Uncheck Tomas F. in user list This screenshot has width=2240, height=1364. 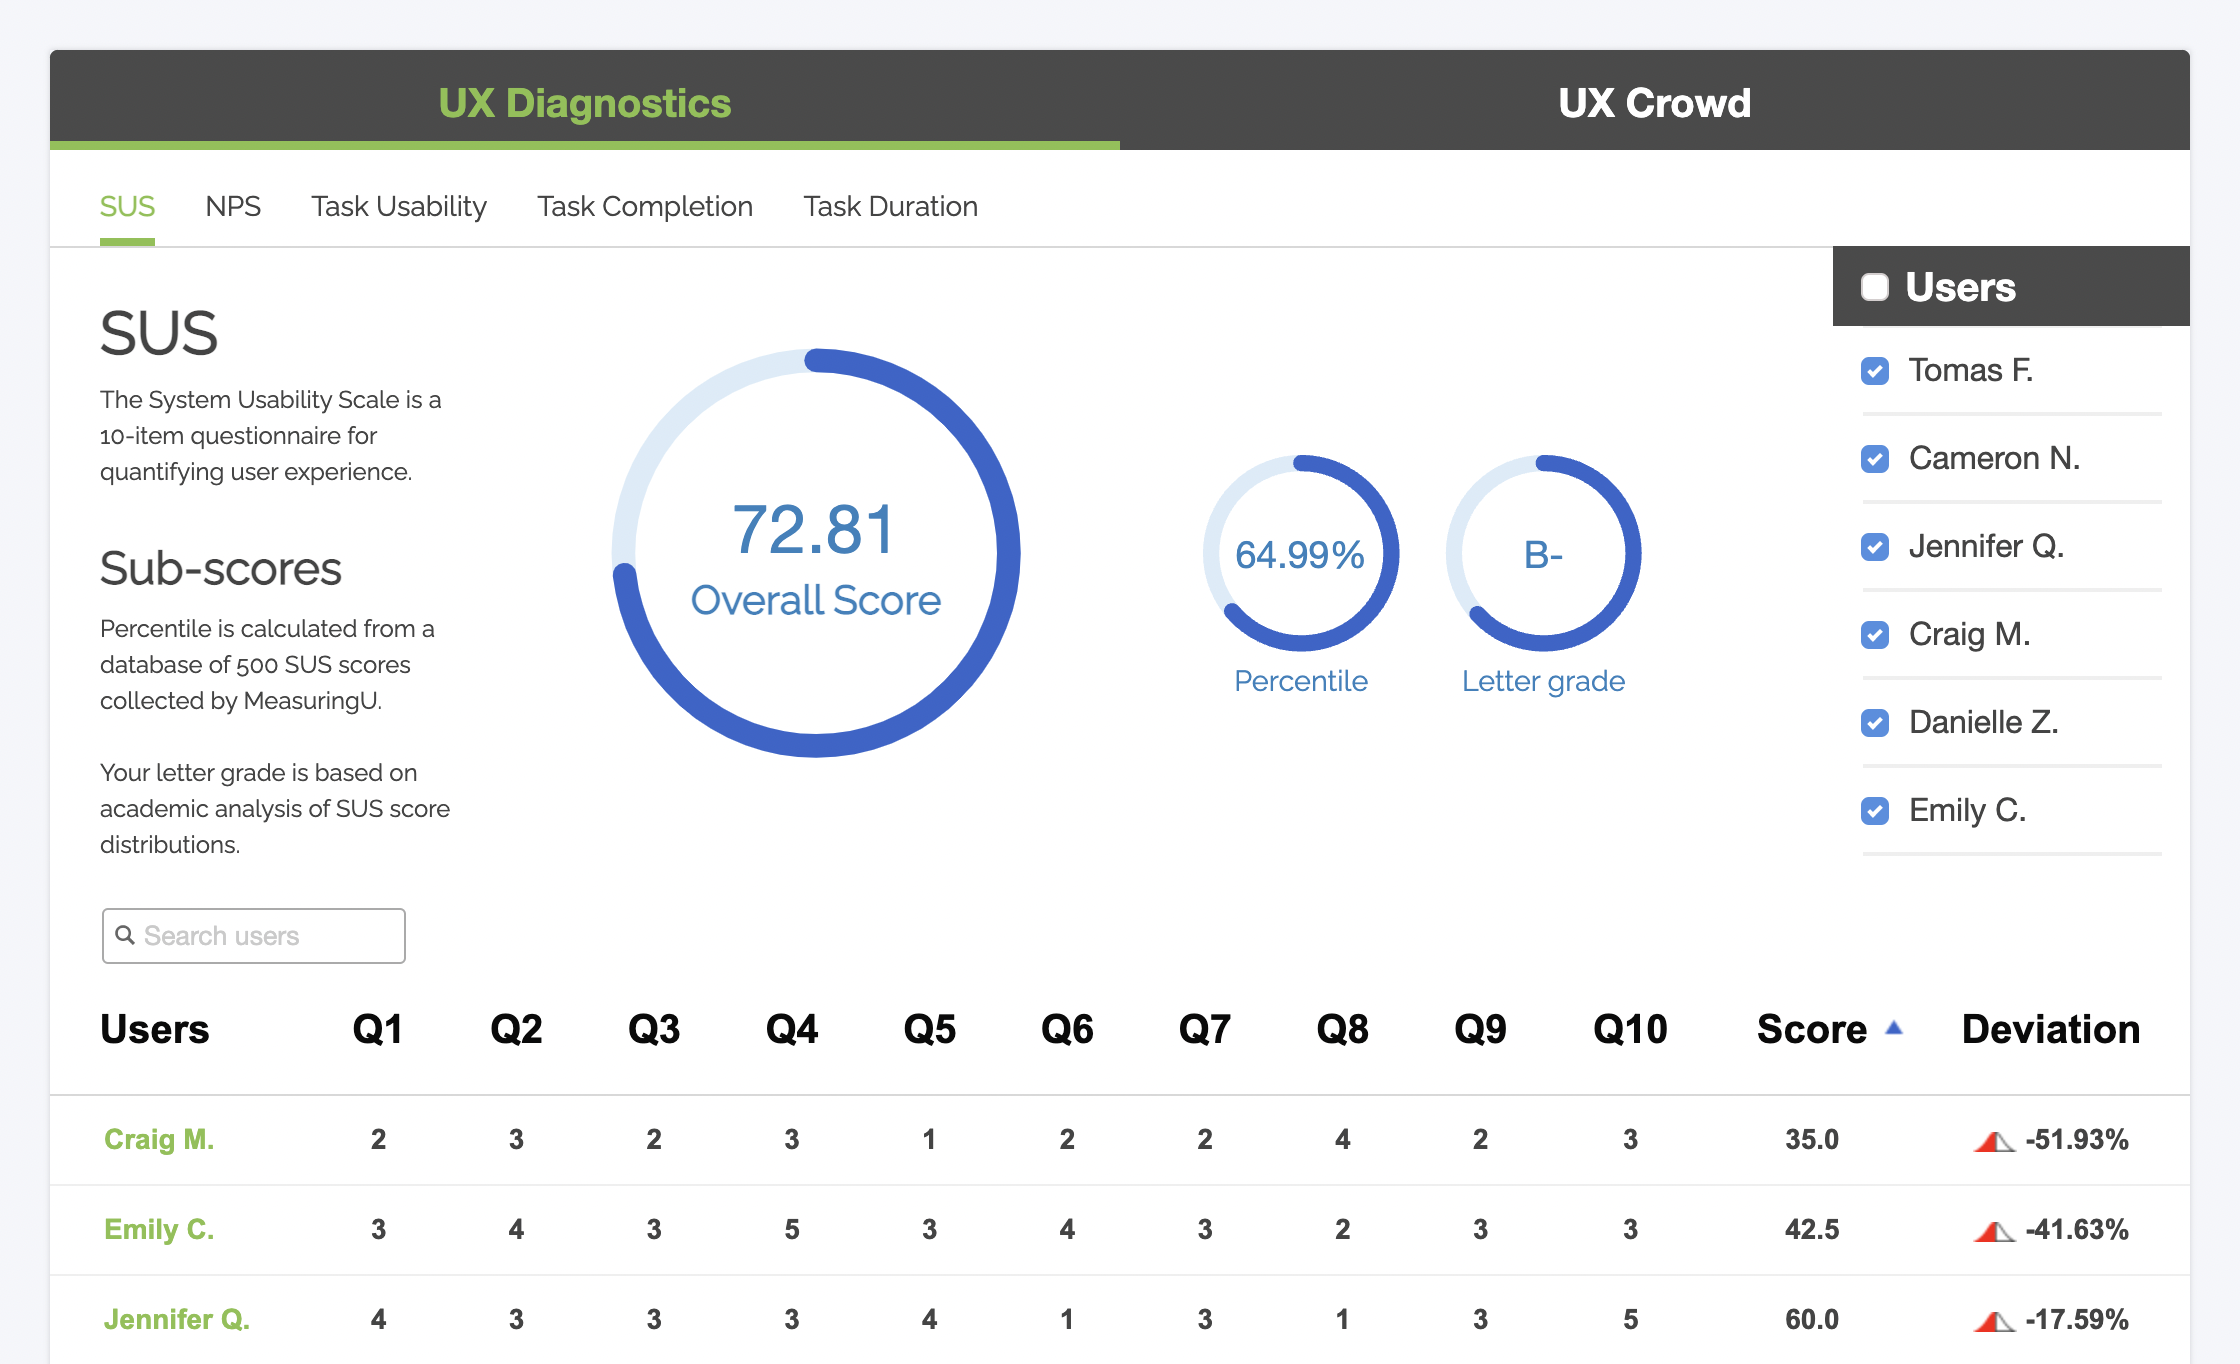1875,371
